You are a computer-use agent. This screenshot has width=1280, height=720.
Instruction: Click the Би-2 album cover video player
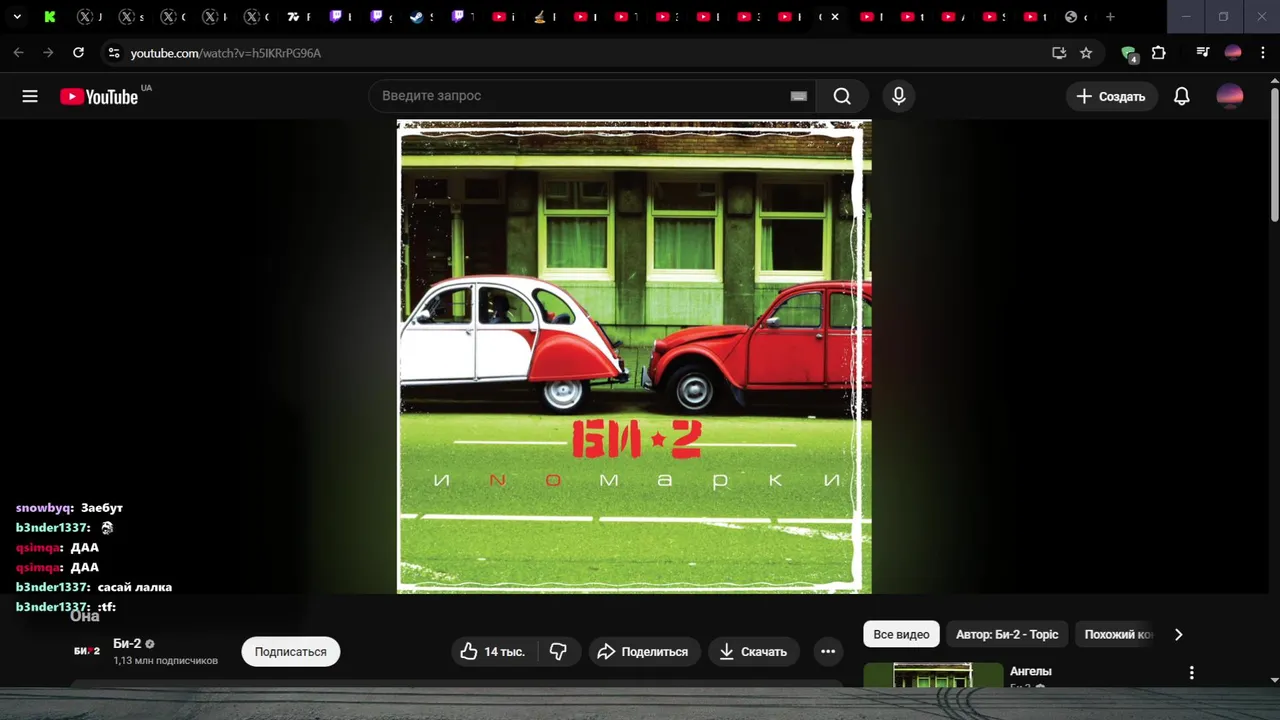pos(634,357)
